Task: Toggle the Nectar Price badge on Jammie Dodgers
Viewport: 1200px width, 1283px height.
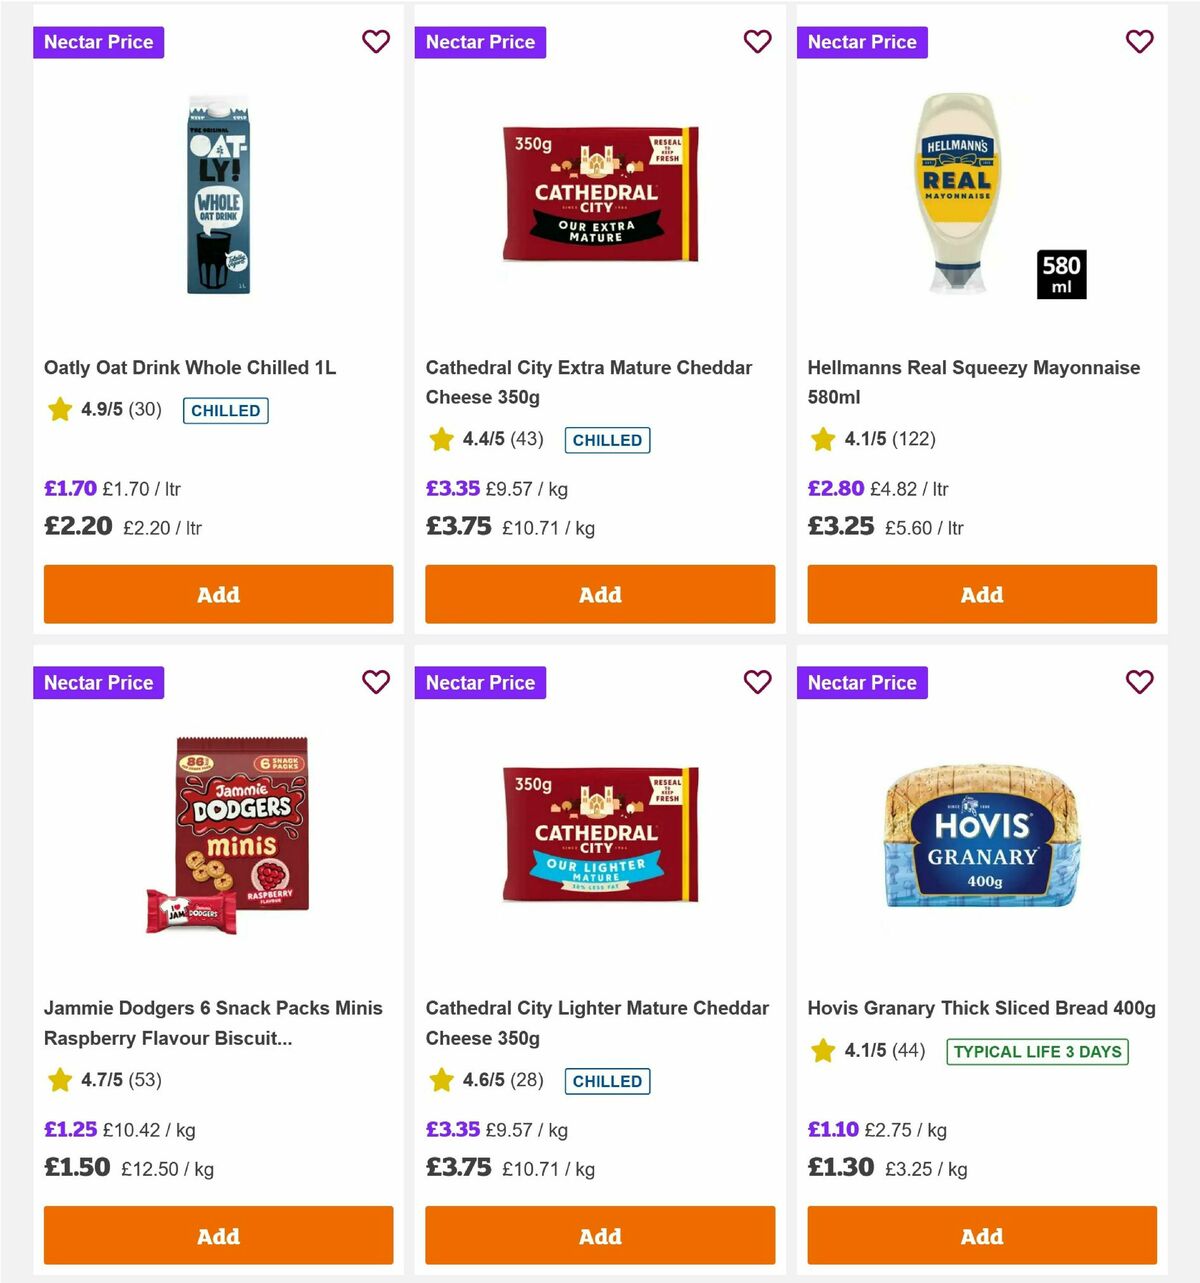Action: [98, 682]
